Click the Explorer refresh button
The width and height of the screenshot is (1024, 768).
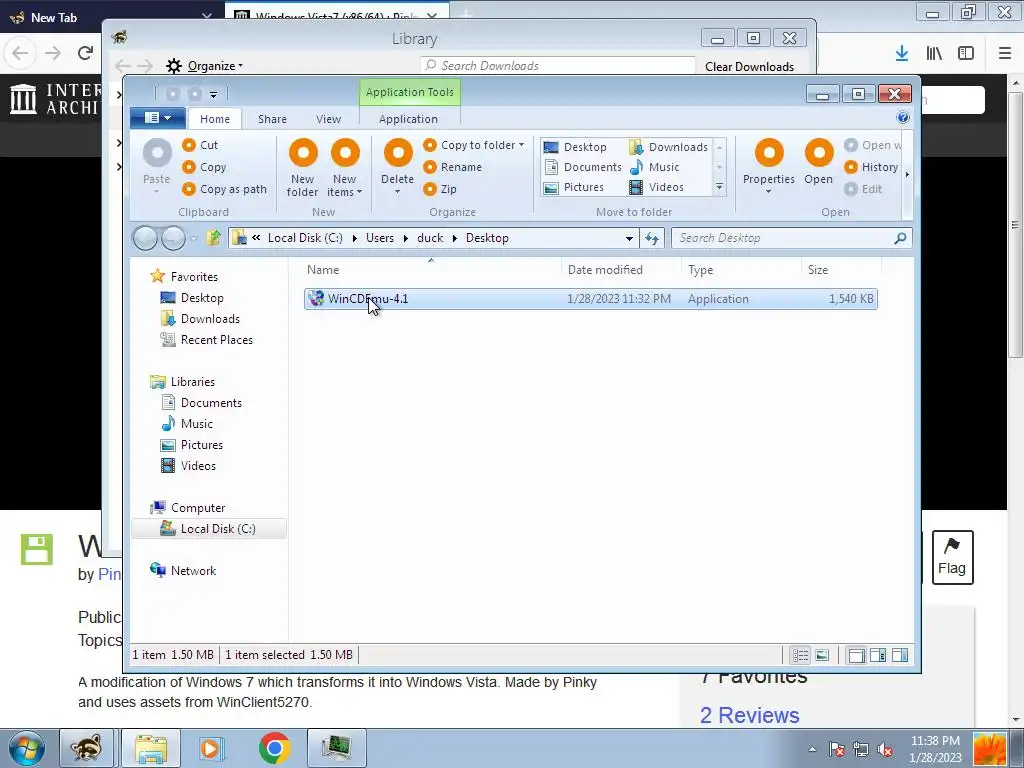(652, 238)
